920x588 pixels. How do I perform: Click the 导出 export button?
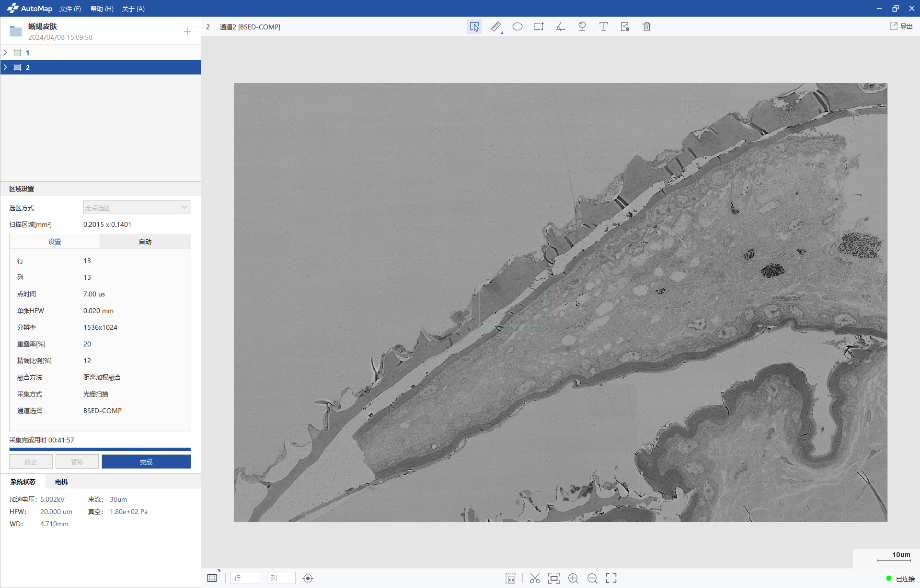[x=900, y=27]
